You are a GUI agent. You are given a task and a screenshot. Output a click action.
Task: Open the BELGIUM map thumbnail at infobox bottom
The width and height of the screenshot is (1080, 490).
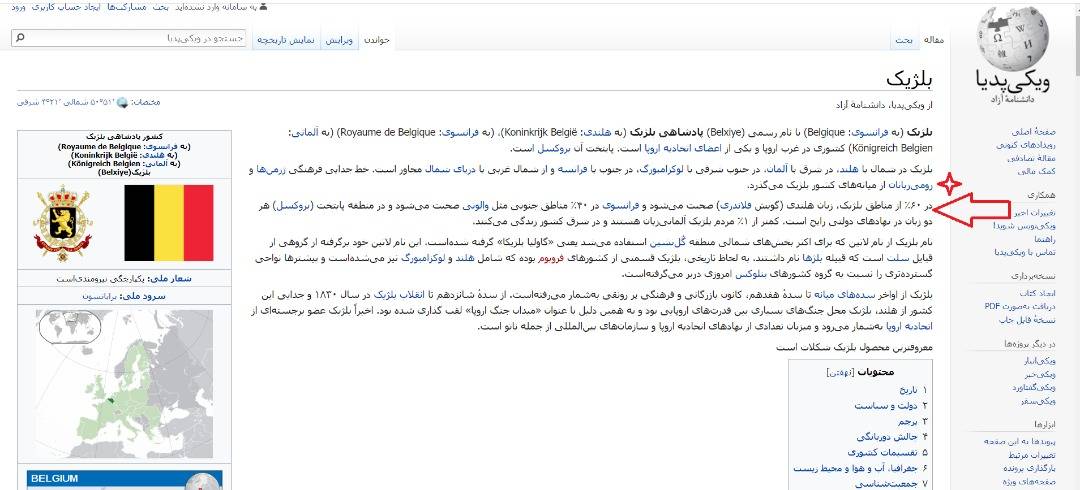125,480
